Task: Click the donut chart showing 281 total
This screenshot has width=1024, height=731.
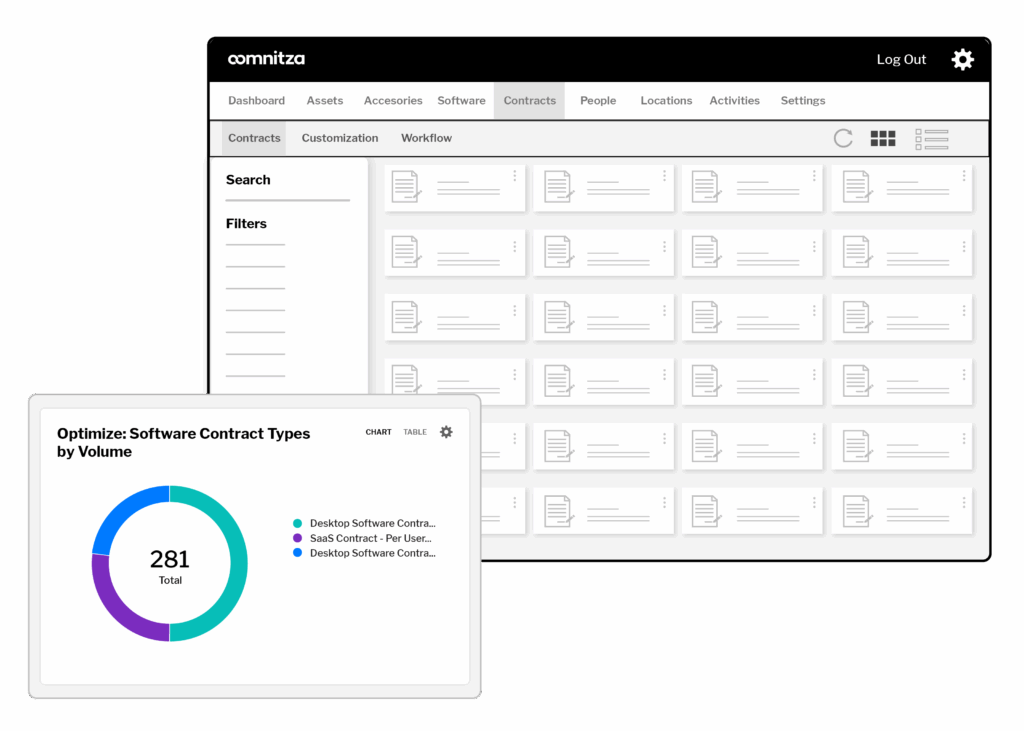Action: point(170,563)
